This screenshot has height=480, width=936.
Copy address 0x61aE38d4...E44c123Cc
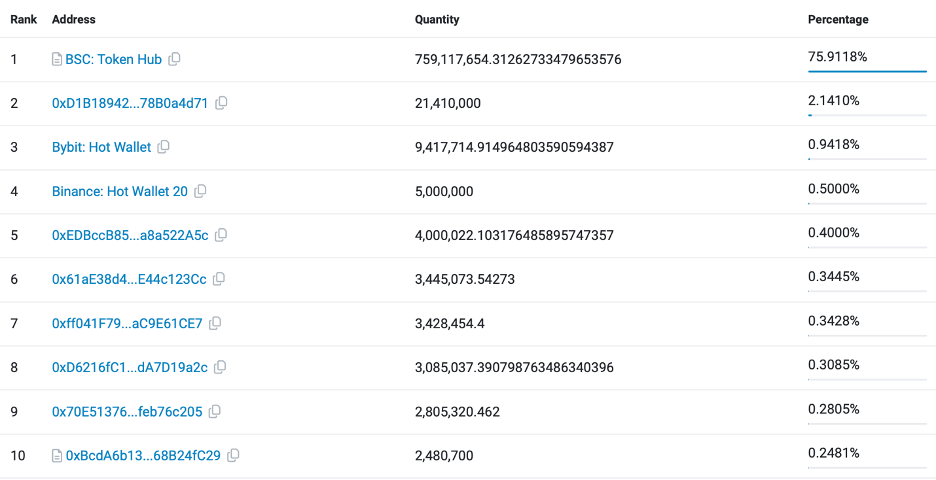(219, 279)
